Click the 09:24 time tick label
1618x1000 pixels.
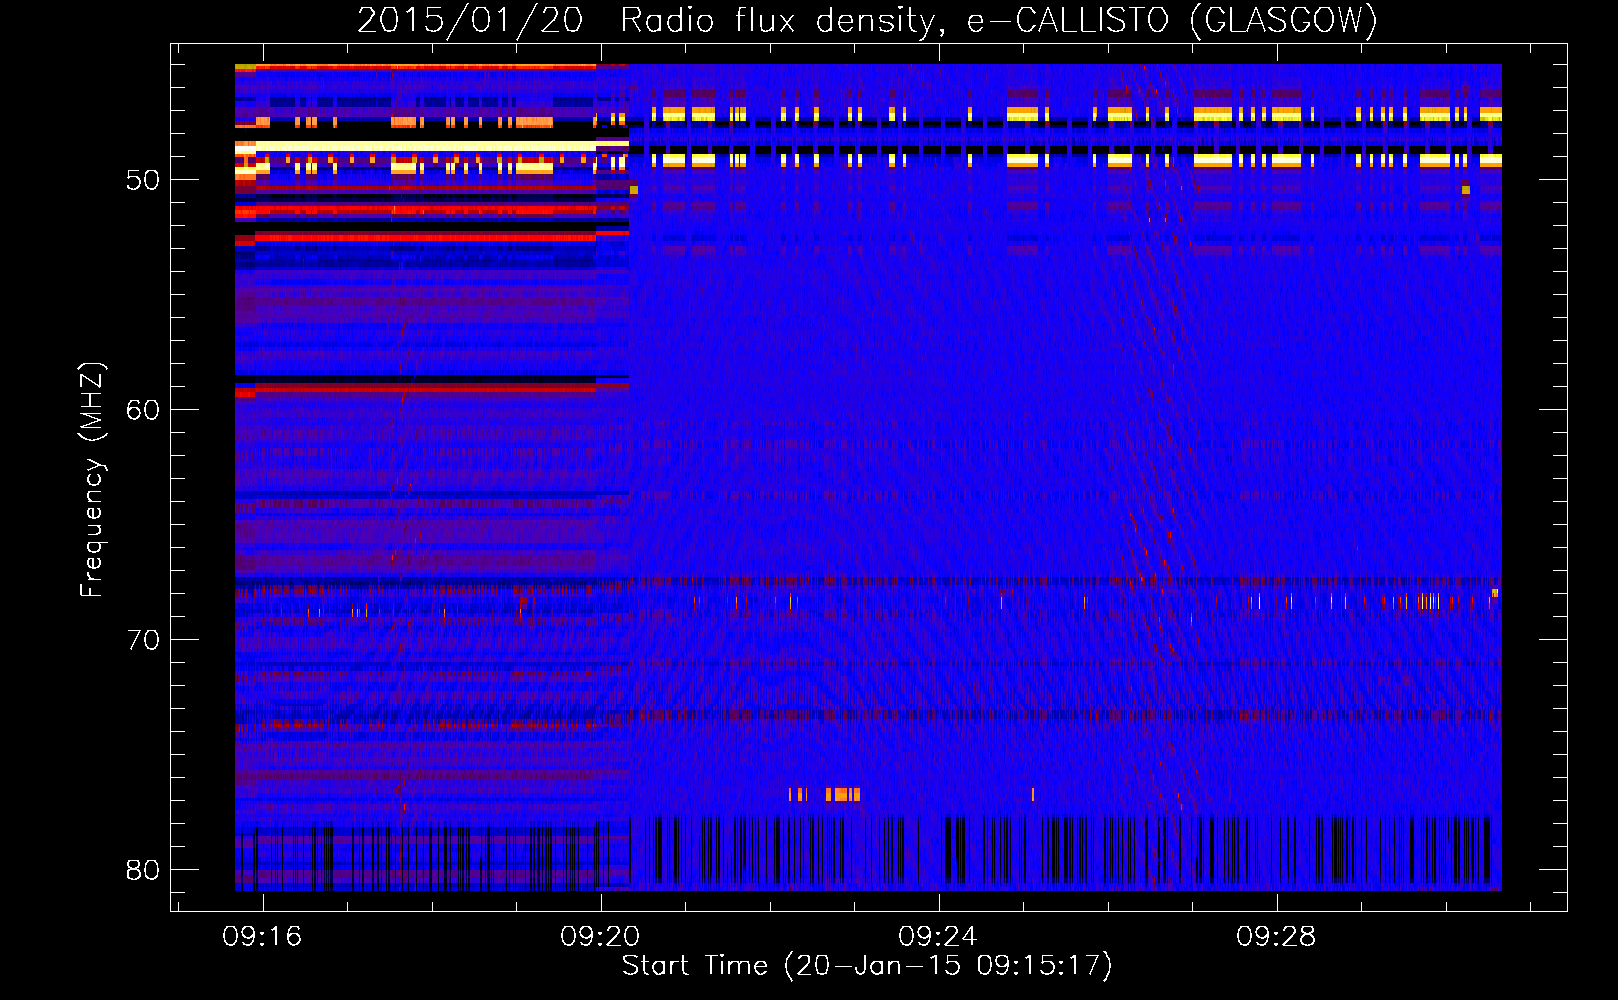[938, 937]
